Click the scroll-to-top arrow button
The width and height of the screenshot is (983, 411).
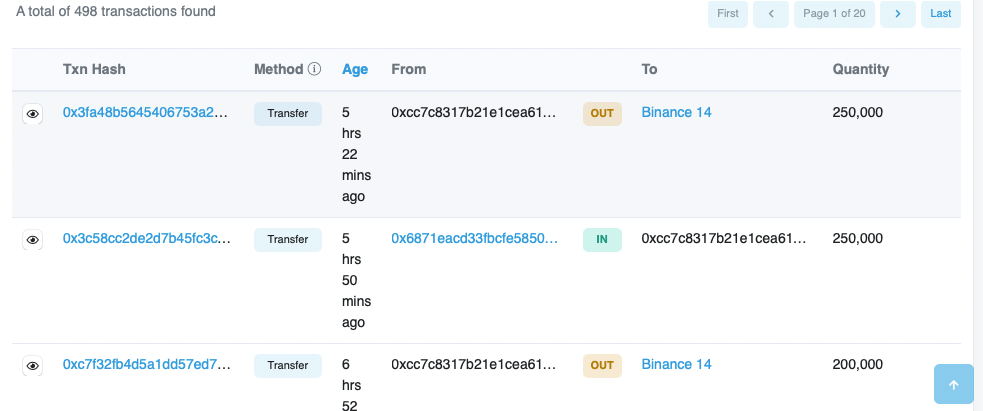pyautogui.click(x=953, y=385)
